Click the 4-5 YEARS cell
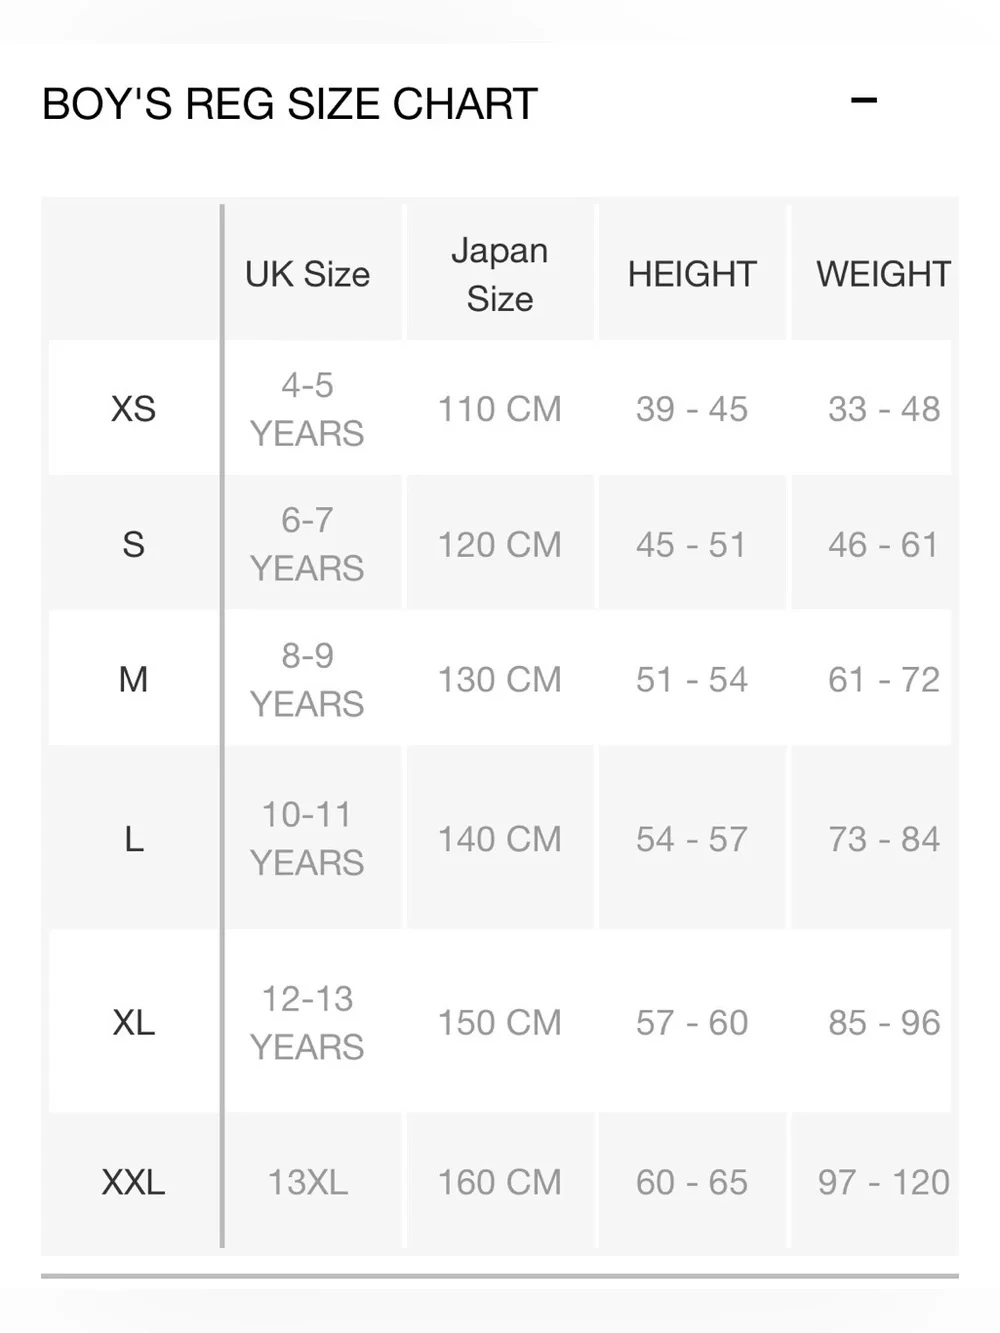 (x=307, y=409)
